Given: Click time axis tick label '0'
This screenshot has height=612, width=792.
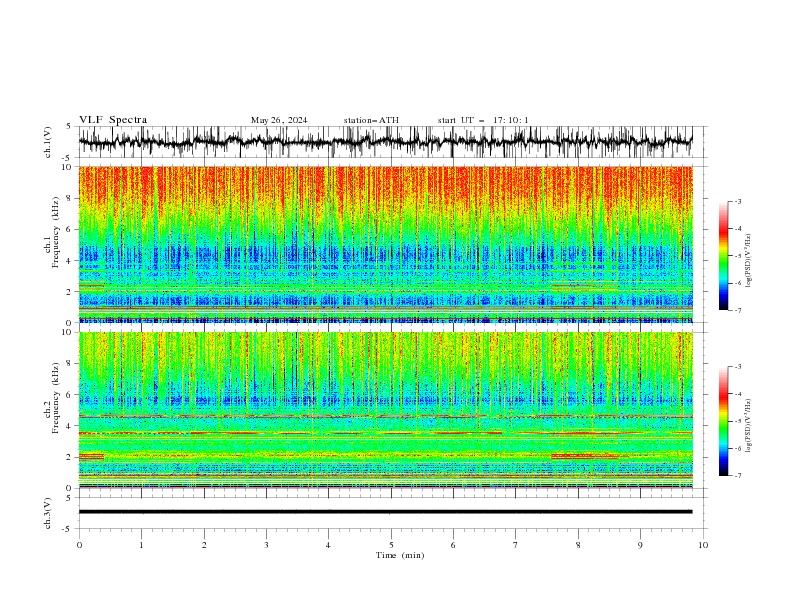Looking at the screenshot, I should coord(79,545).
